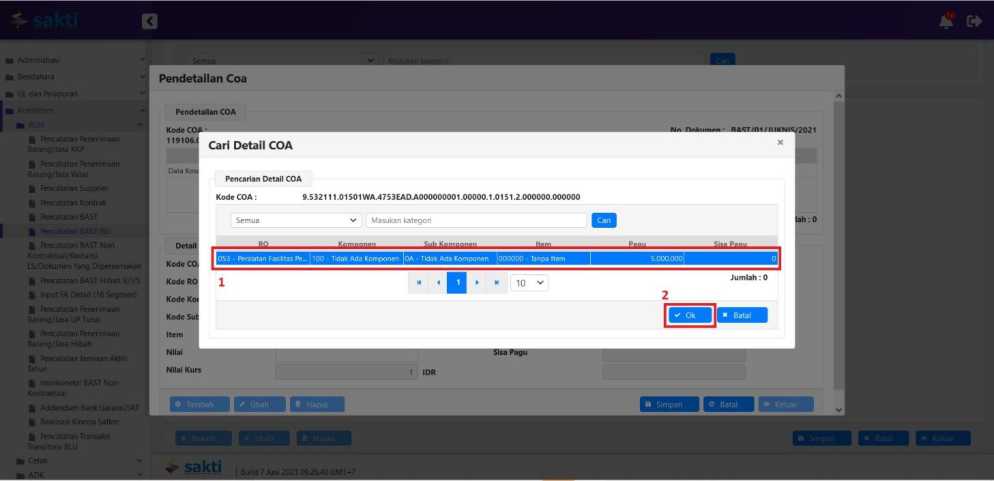This screenshot has height=481, width=994.
Task: Click the Masukan kategori input field
Action: 476,220
